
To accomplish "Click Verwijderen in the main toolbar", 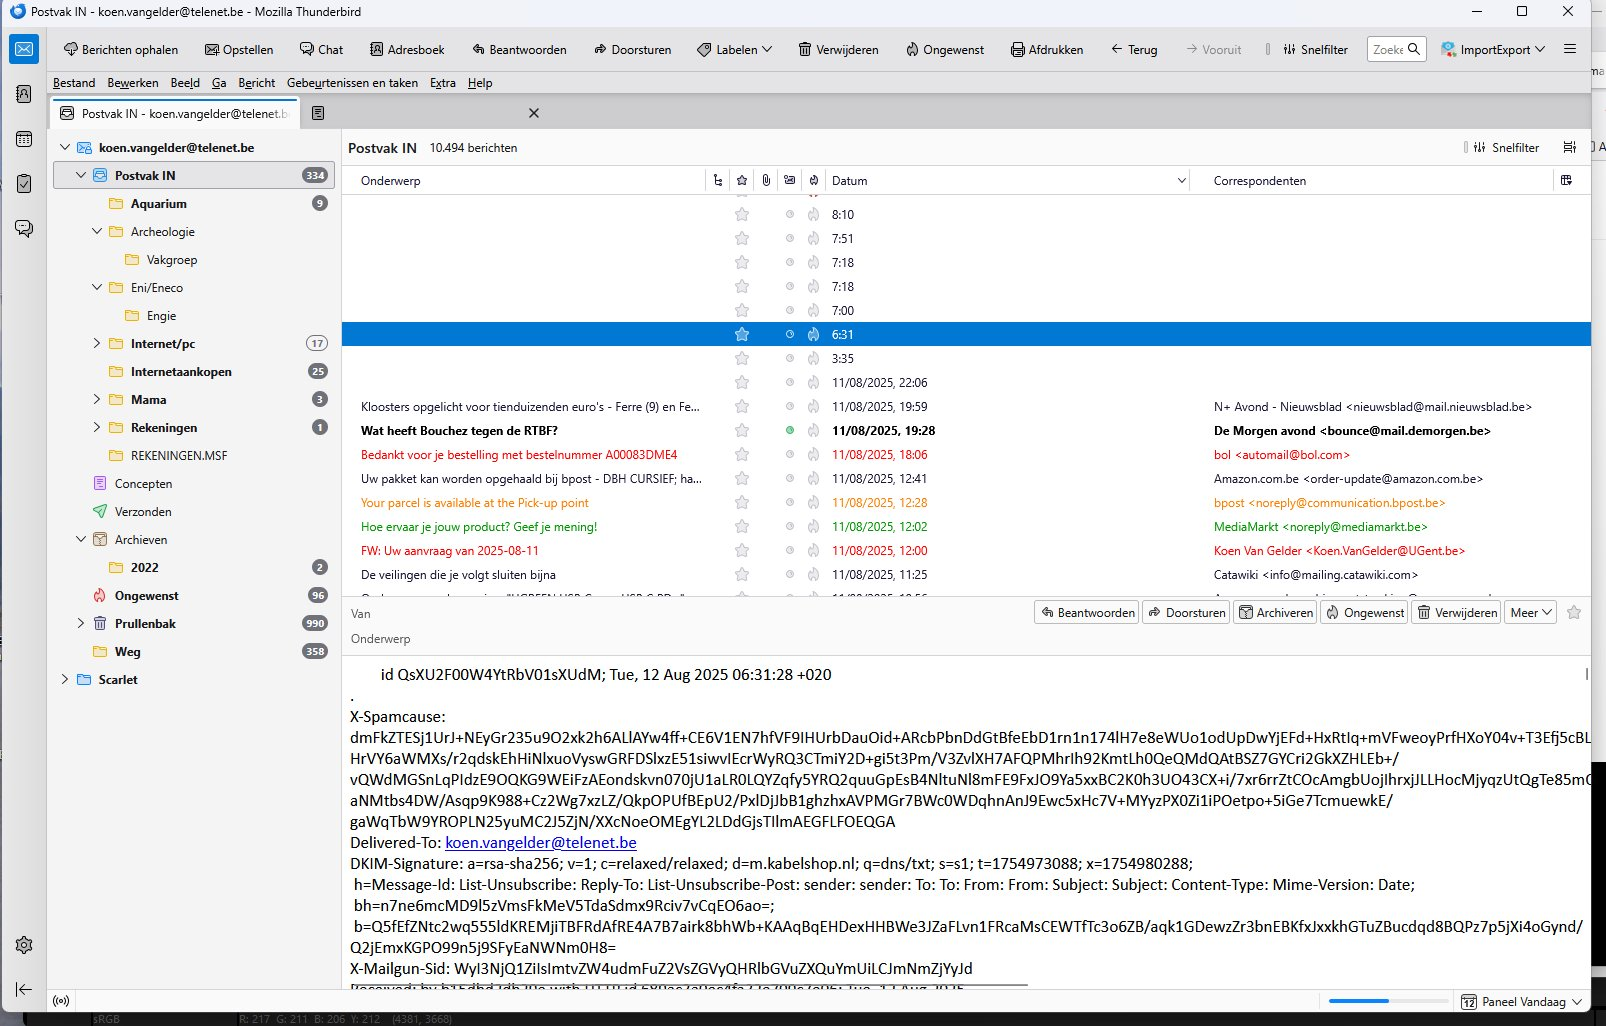I will pyautogui.click(x=838, y=50).
